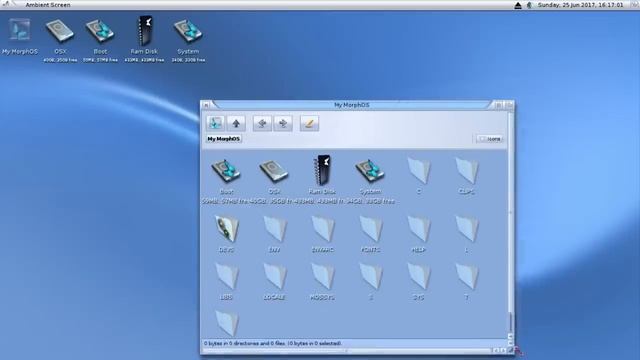Open the Icons view mode selector

489,139
